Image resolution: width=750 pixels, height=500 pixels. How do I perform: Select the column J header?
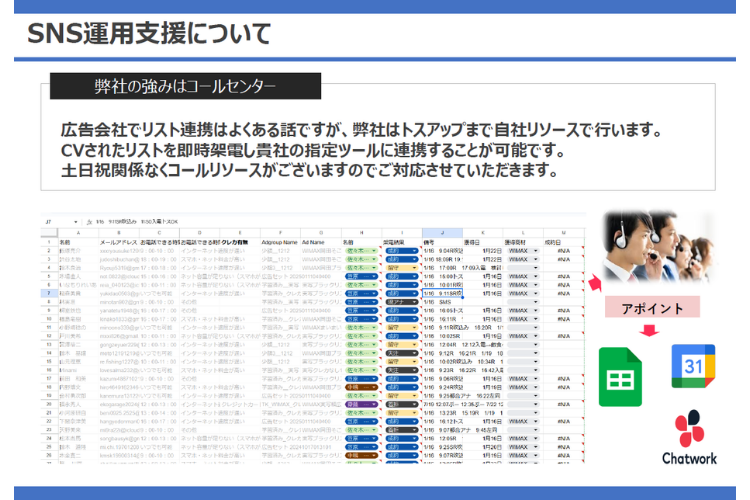pos(441,233)
